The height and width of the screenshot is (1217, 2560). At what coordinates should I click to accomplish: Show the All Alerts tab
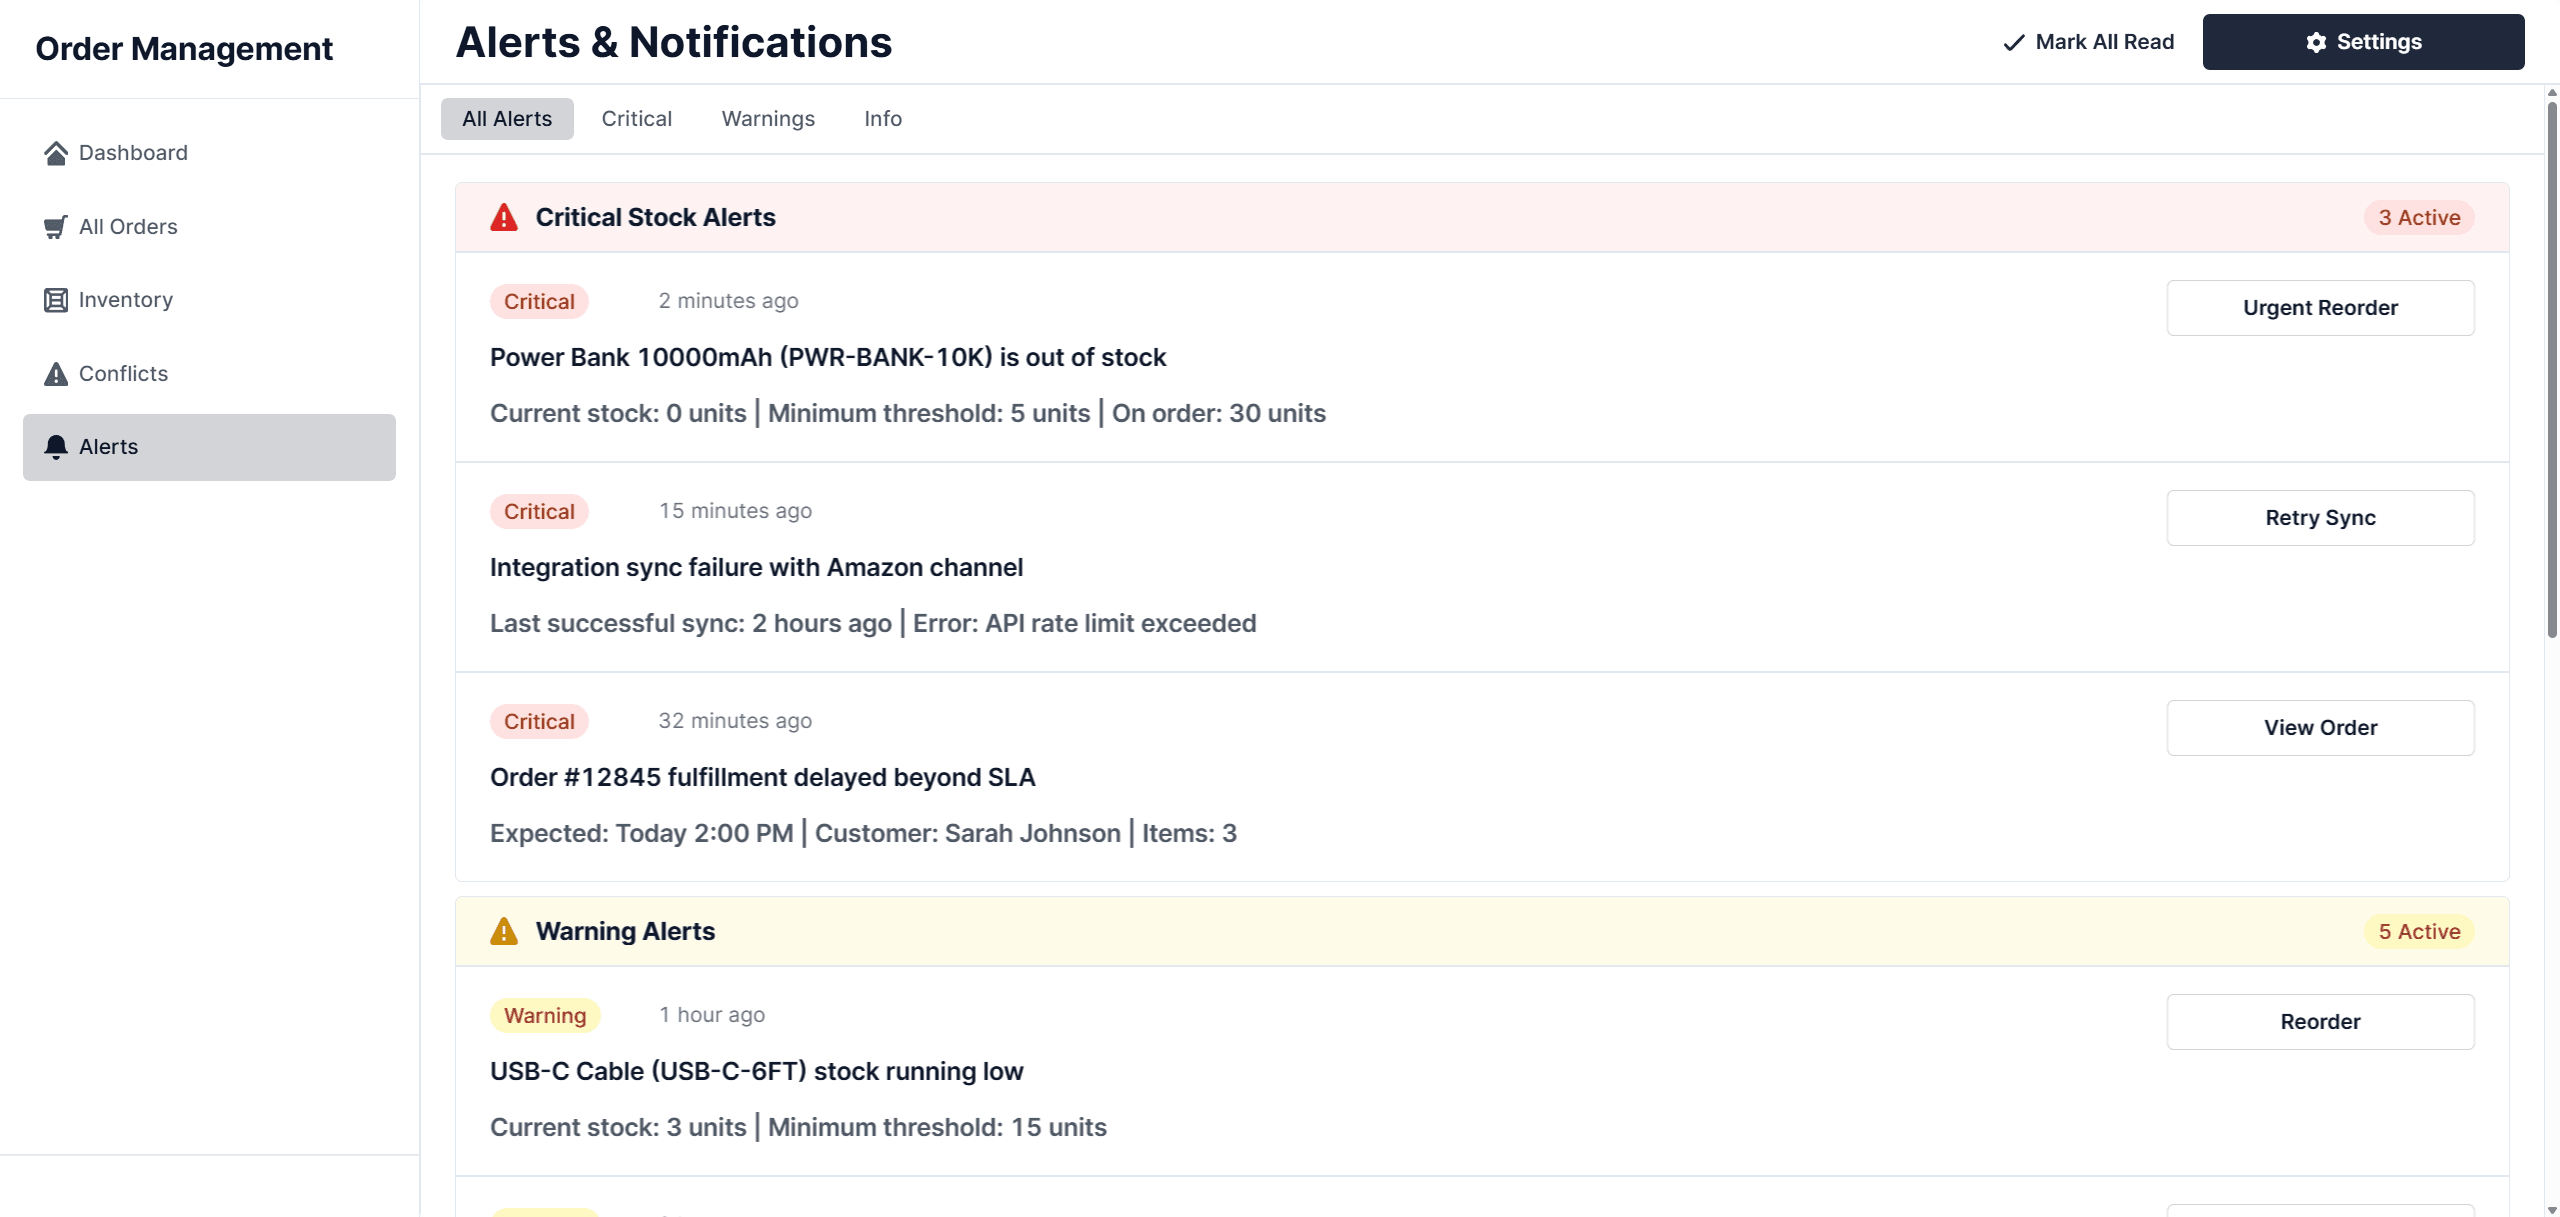tap(507, 119)
